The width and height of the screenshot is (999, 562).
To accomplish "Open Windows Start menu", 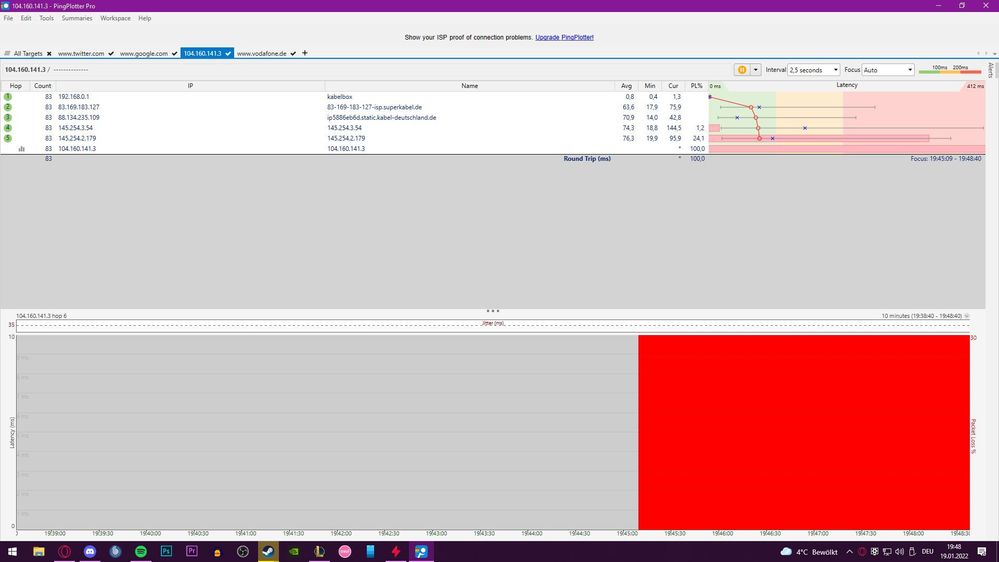I will pos(12,551).
